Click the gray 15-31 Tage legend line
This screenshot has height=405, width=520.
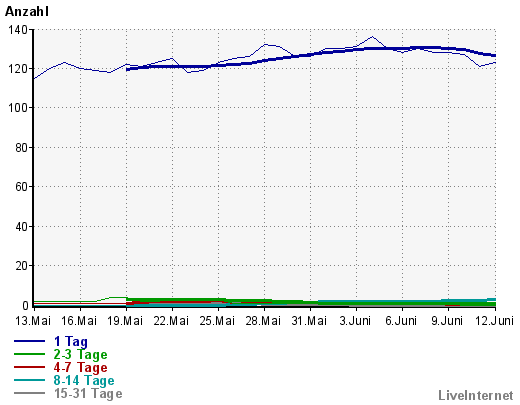click(x=29, y=393)
